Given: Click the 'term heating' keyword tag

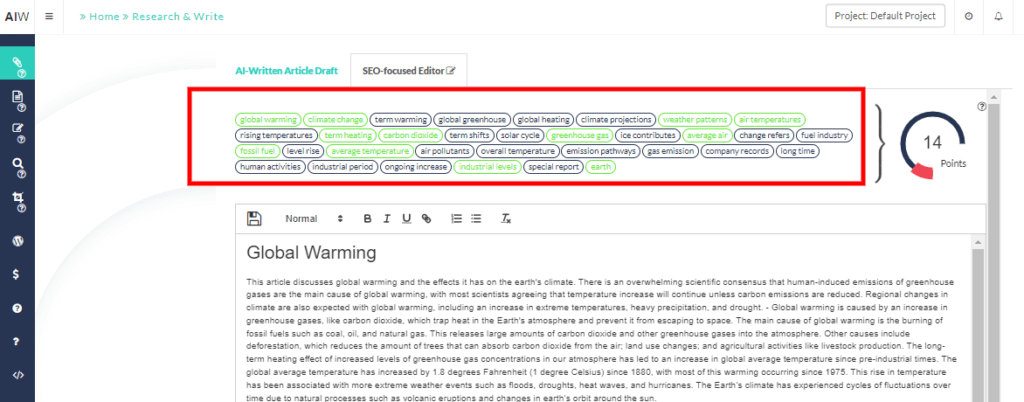Looking at the screenshot, I should click(348, 135).
